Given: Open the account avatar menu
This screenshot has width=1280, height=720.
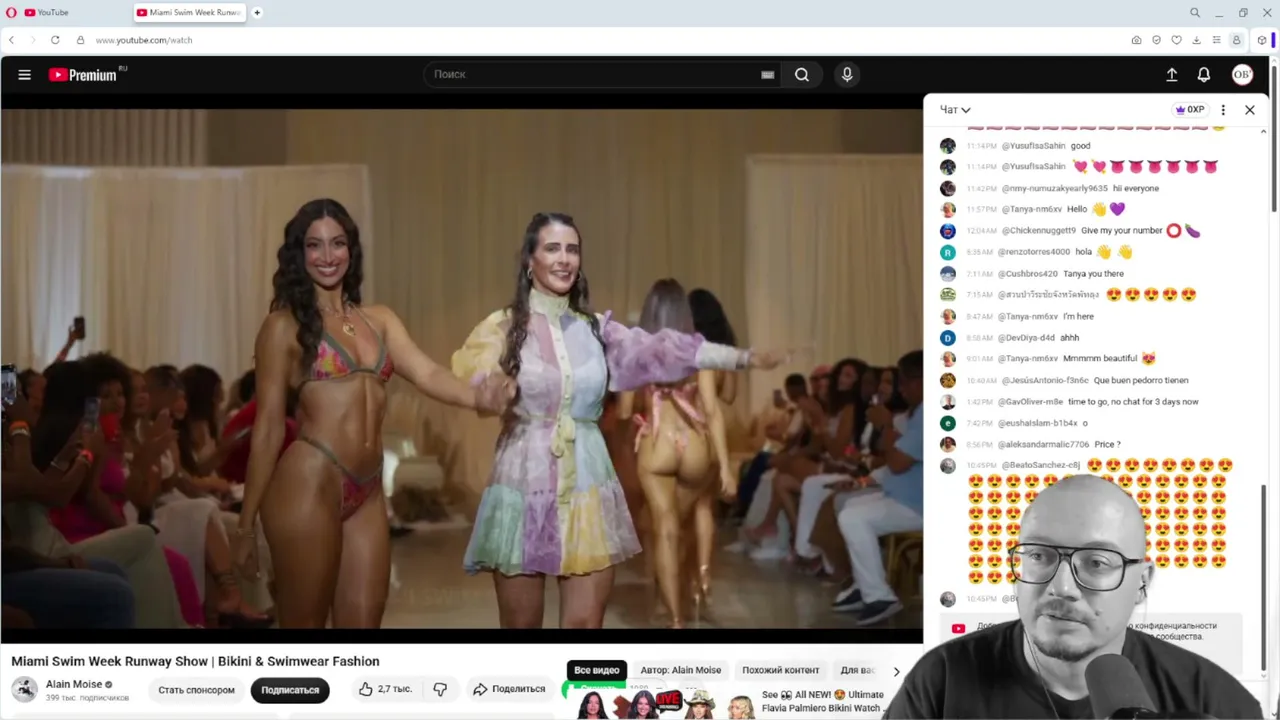Looking at the screenshot, I should coord(1242,74).
